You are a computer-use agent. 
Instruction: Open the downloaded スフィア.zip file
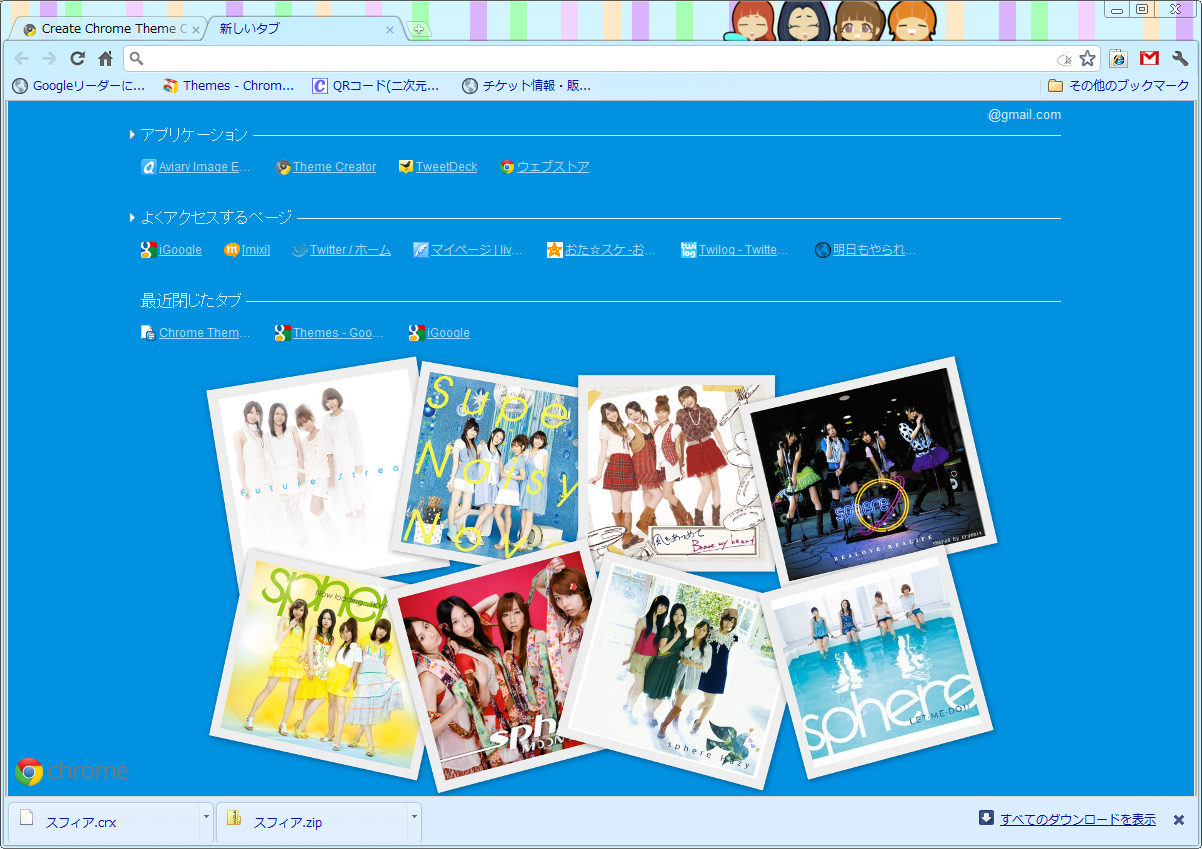(311, 822)
